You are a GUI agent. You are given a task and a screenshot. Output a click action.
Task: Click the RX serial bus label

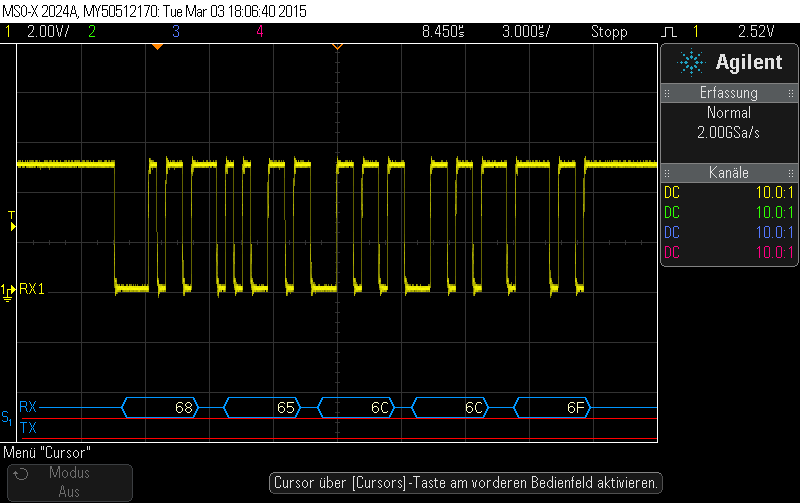pos(28,407)
